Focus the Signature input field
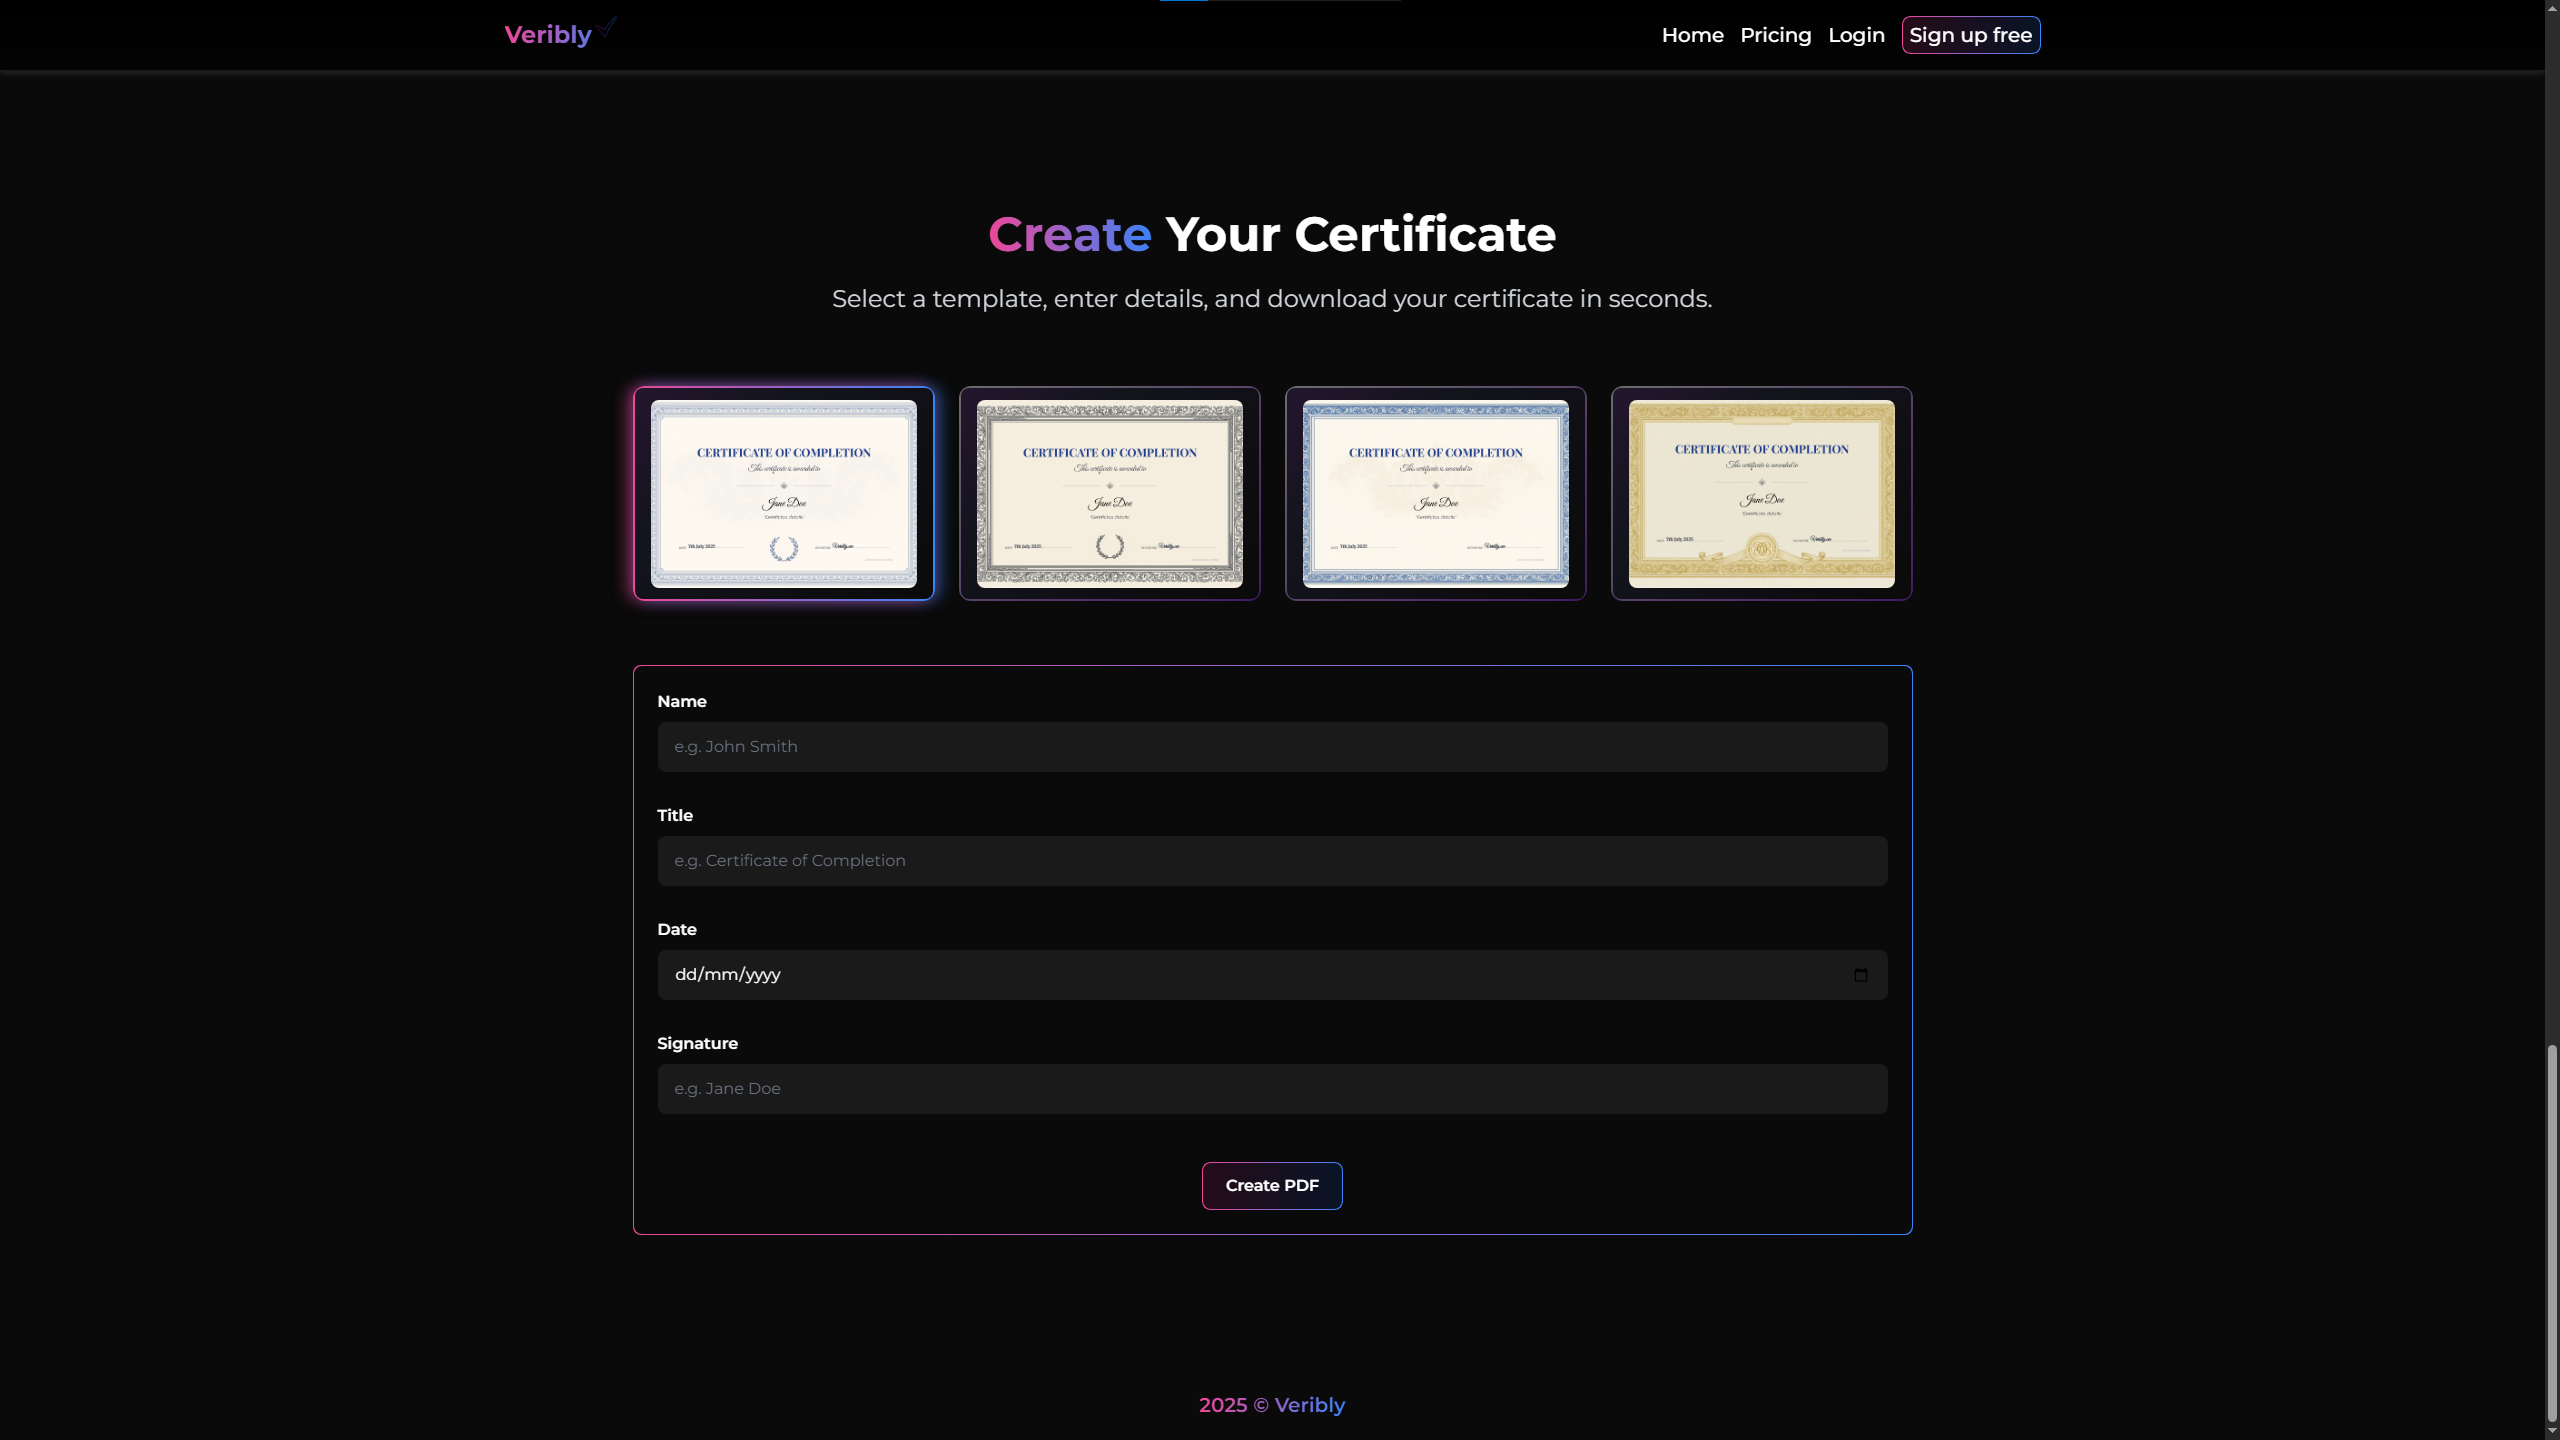 (x=1271, y=1089)
